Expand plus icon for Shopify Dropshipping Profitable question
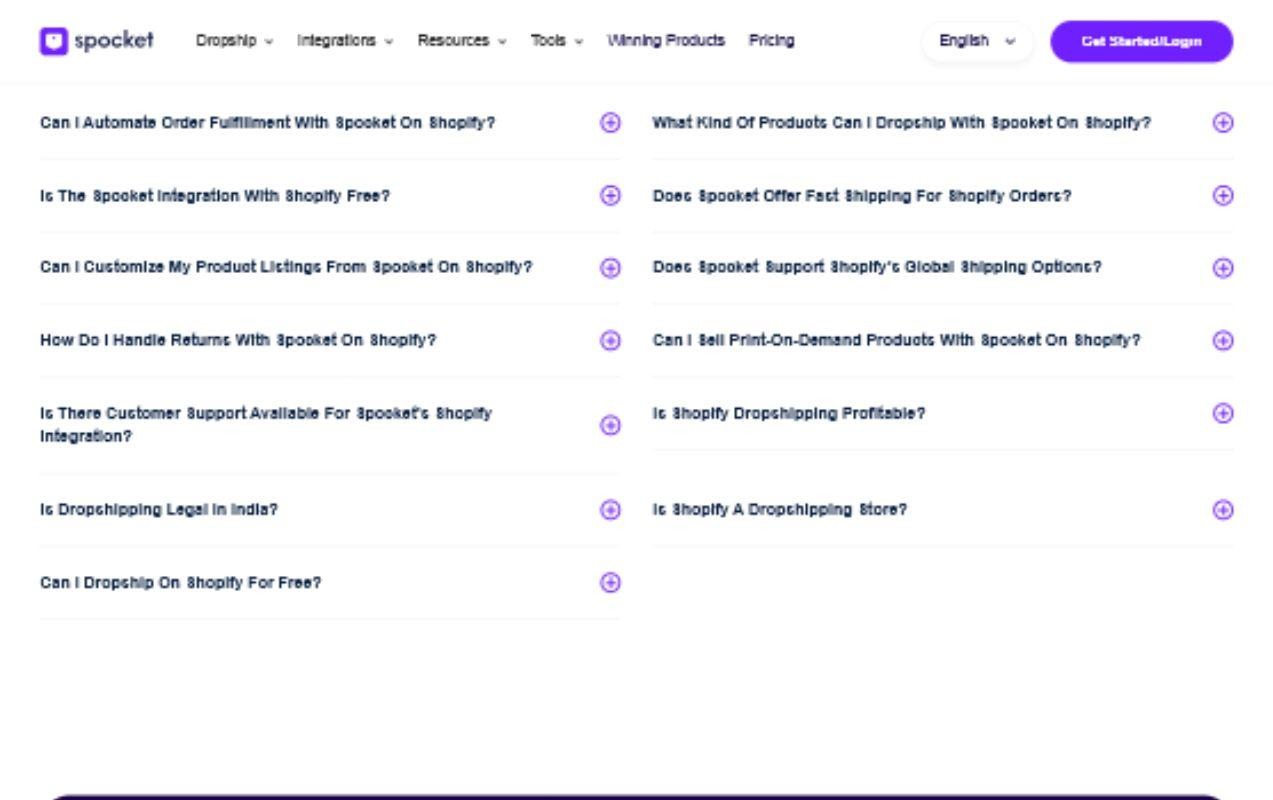 pyautogui.click(x=1222, y=413)
